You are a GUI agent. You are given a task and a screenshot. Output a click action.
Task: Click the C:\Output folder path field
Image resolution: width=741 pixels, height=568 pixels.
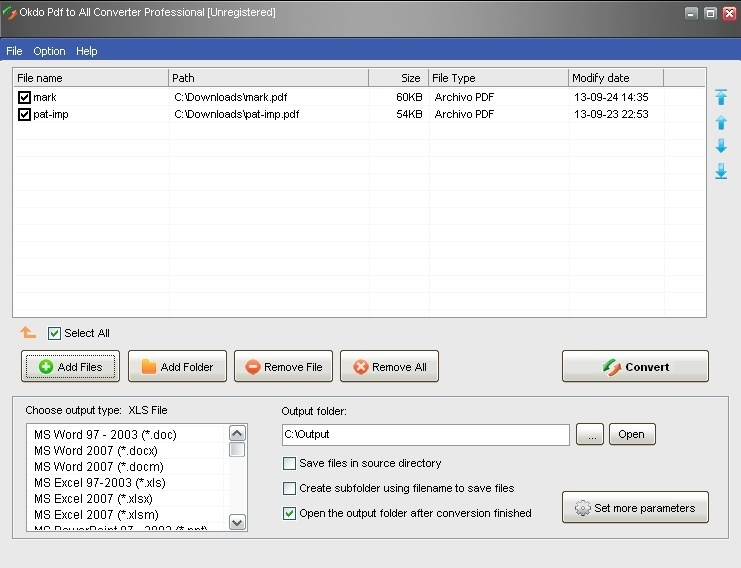coord(425,434)
